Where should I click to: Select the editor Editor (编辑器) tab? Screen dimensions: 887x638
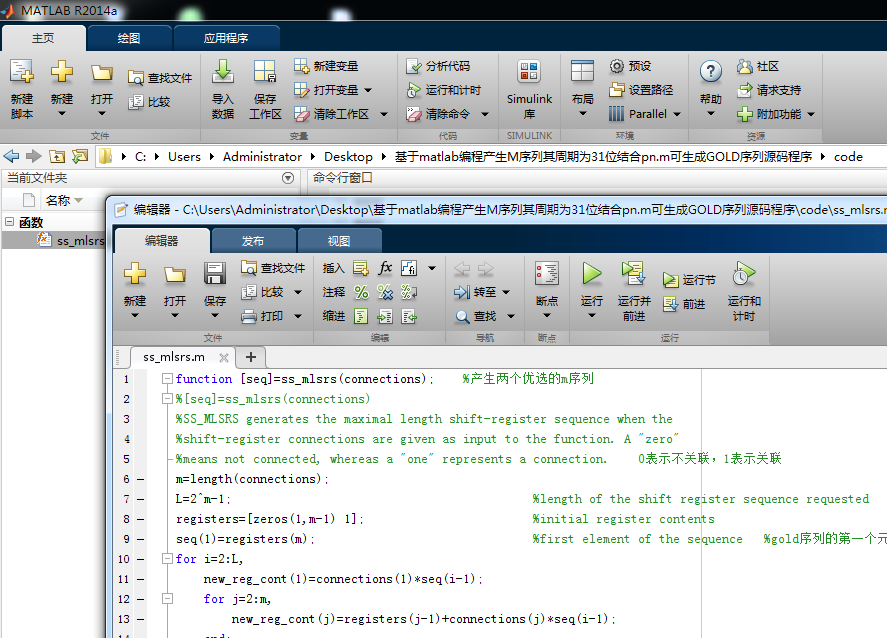(162, 241)
